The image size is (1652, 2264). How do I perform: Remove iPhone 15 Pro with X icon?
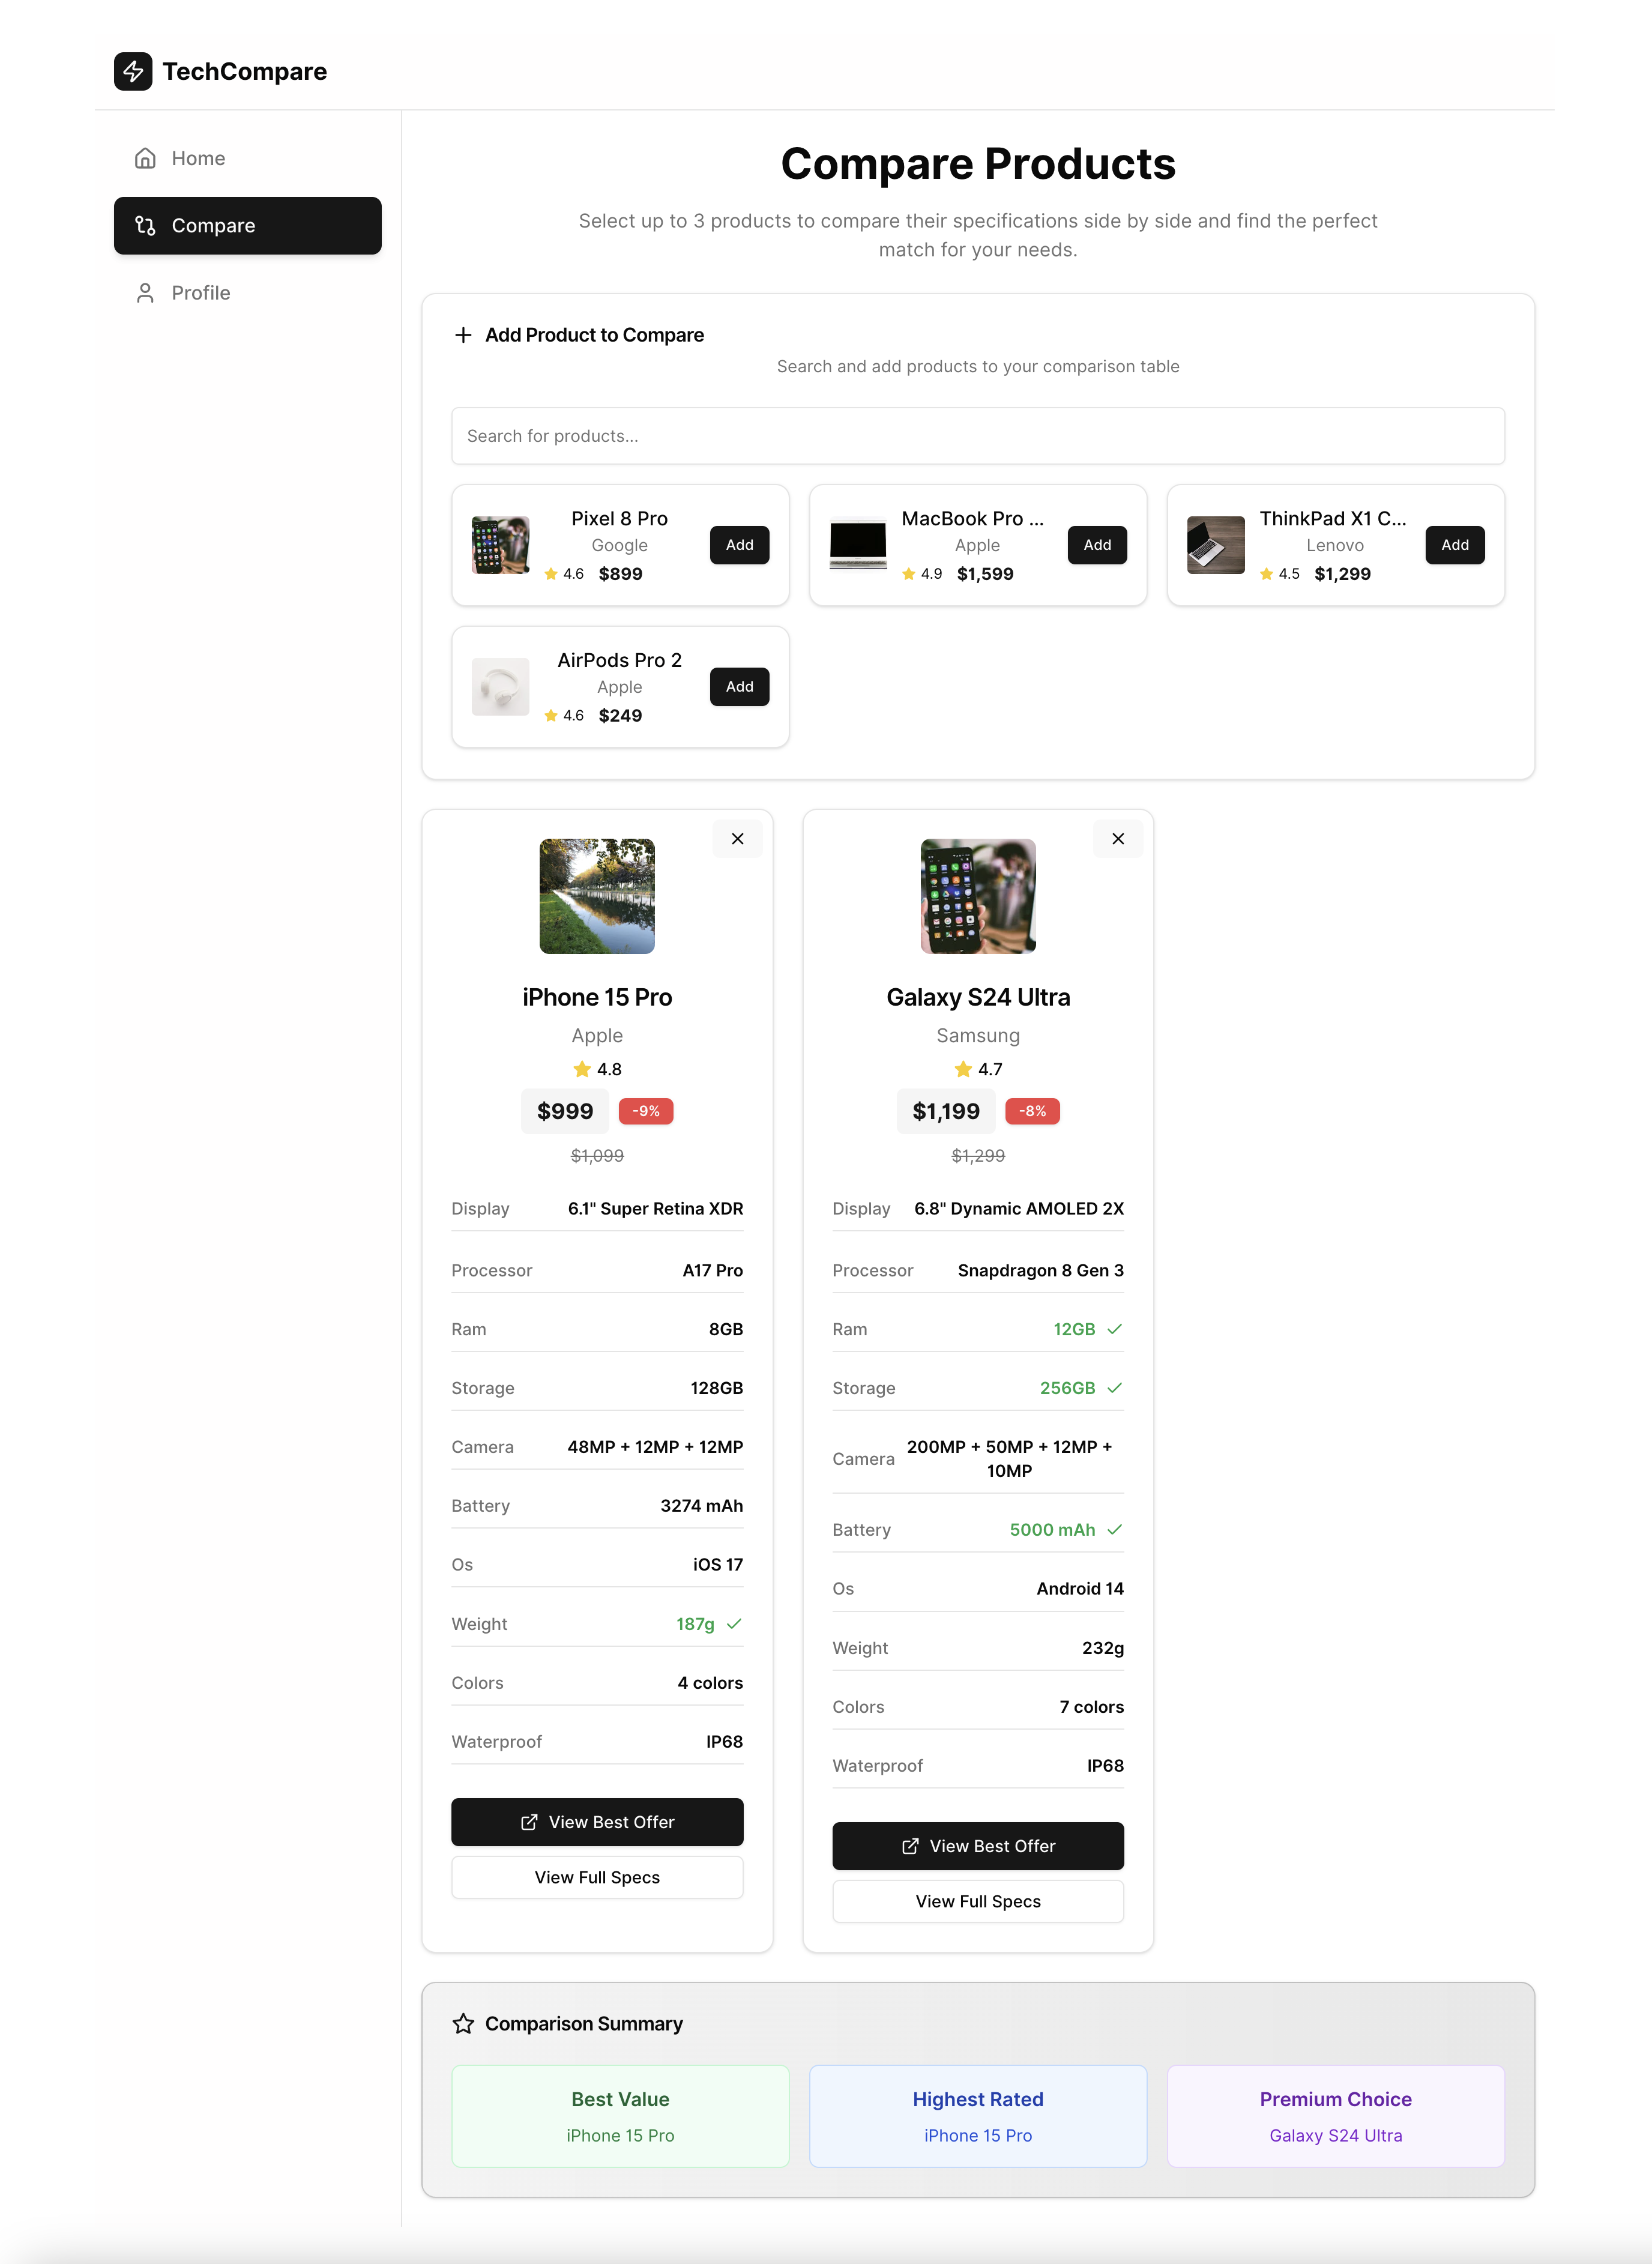pyautogui.click(x=737, y=838)
